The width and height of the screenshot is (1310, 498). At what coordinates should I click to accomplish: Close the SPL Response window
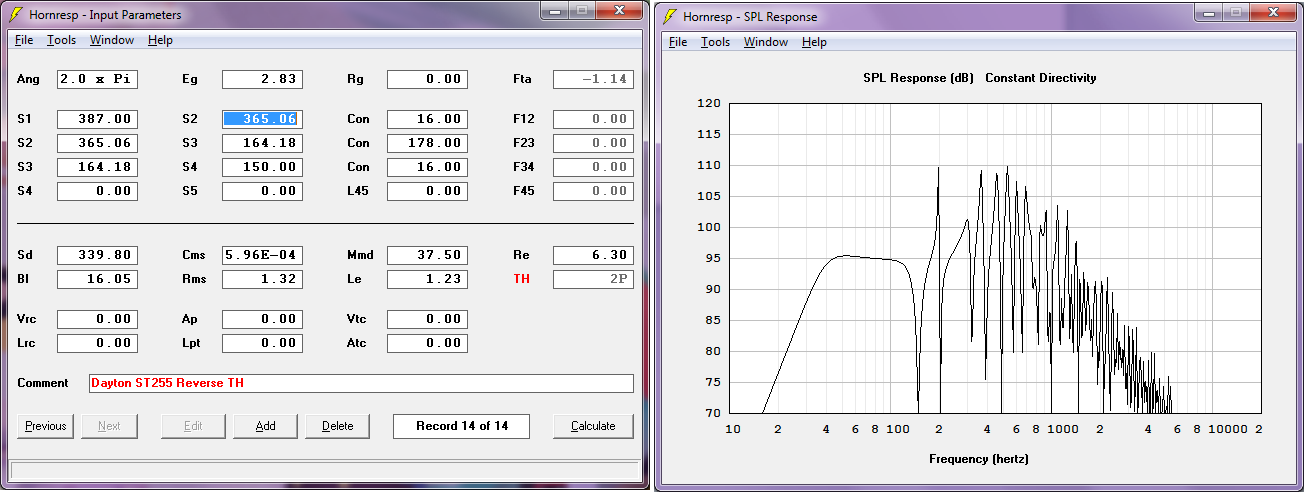point(1274,11)
